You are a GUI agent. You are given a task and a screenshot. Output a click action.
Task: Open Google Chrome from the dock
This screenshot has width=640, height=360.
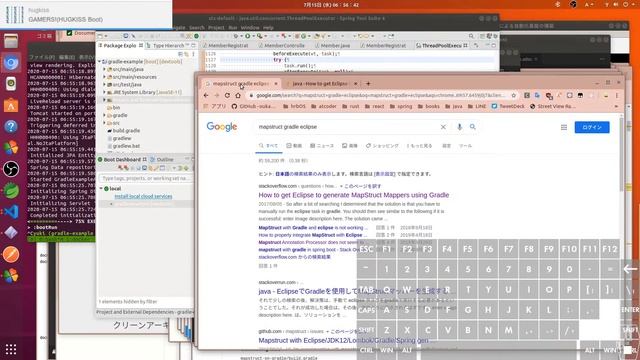(x=11, y=62)
